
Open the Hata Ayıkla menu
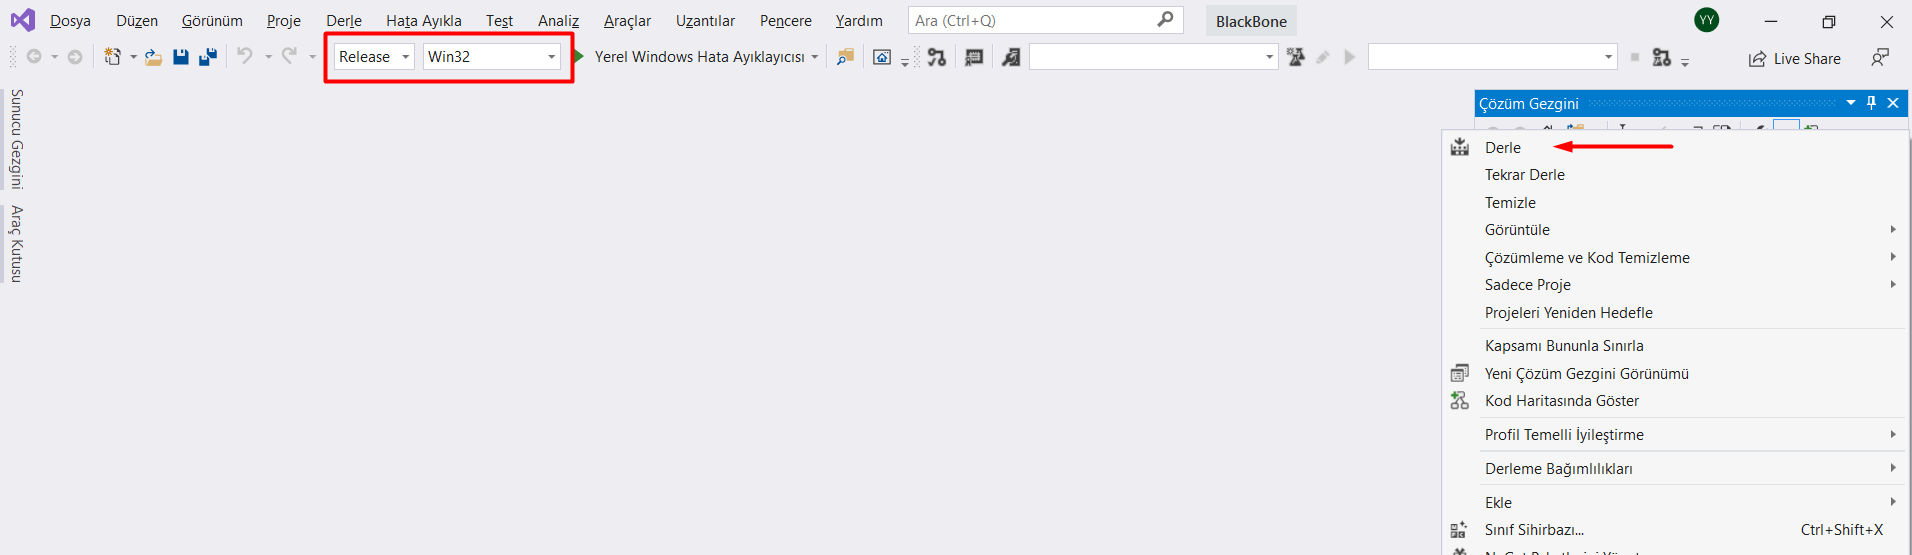pyautogui.click(x=424, y=20)
